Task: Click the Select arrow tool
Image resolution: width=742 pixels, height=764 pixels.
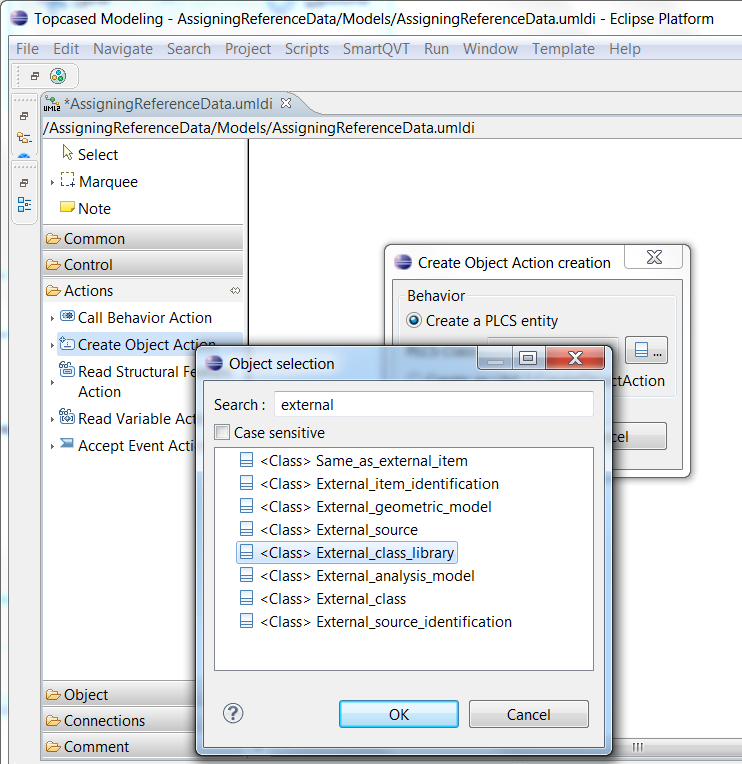Action: (x=67, y=154)
